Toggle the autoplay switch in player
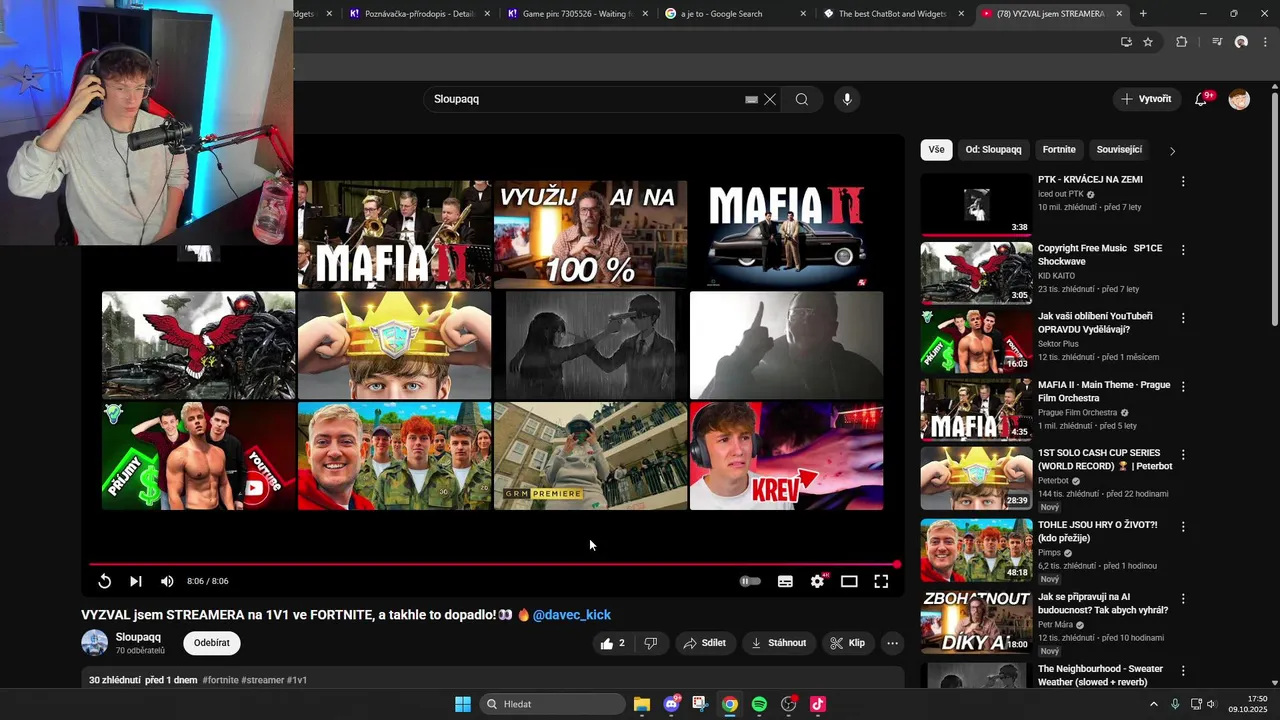Image resolution: width=1280 pixels, height=720 pixels. coord(750,581)
